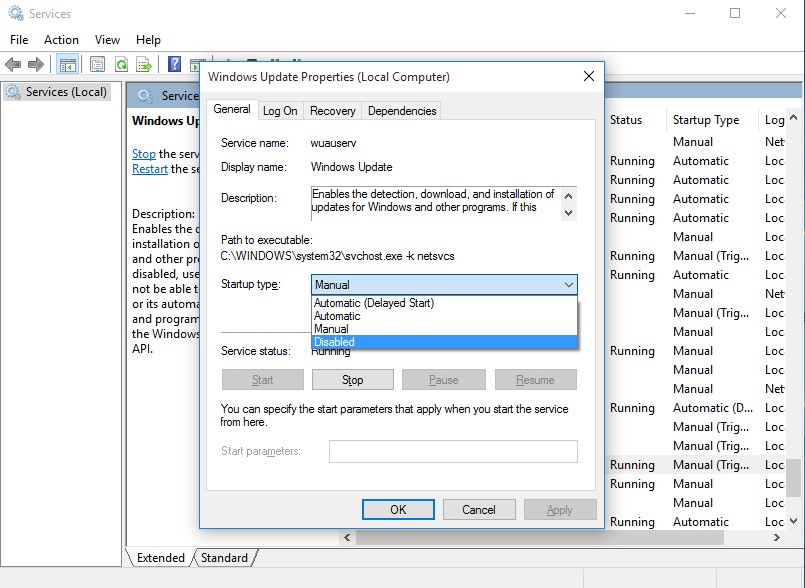805x588 pixels.
Task: Click the Cancel button
Action: [479, 509]
